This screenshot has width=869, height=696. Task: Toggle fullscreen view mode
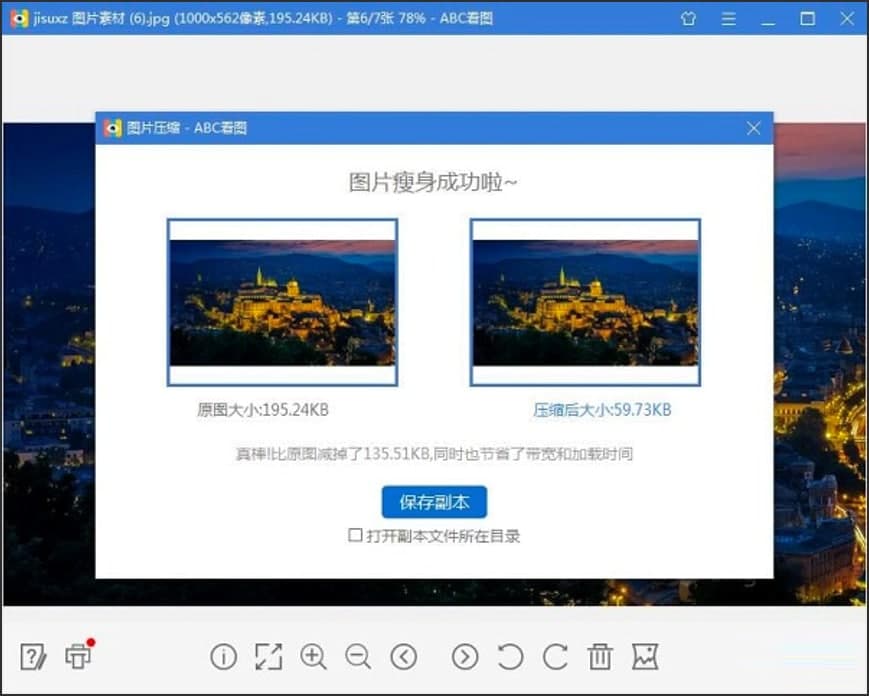pyautogui.click(x=268, y=657)
